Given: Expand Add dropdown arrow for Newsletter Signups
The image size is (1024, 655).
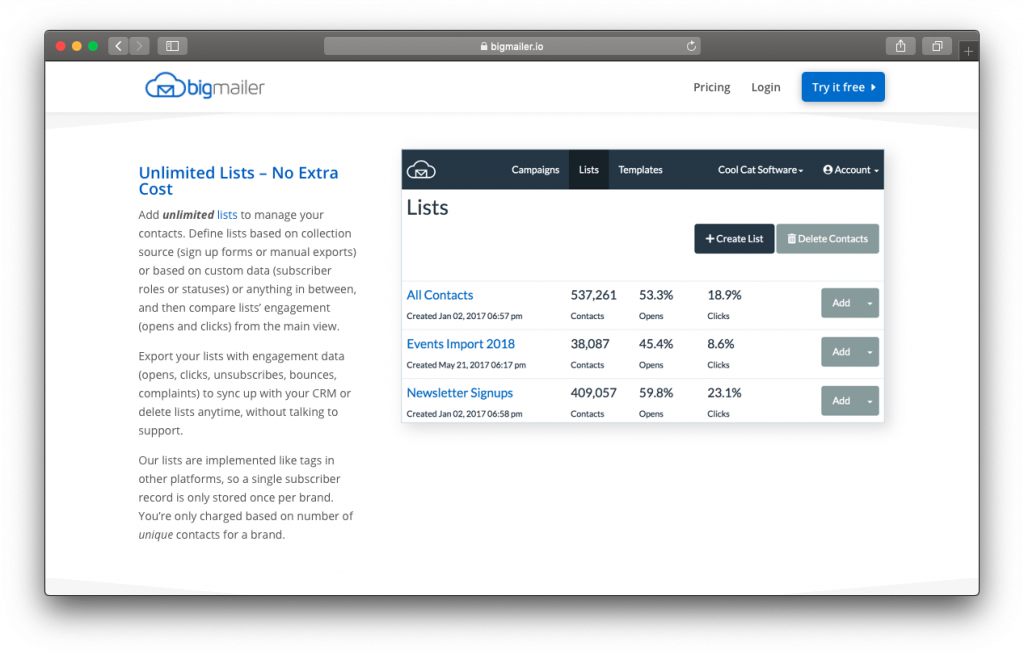Looking at the screenshot, I should [x=870, y=401].
